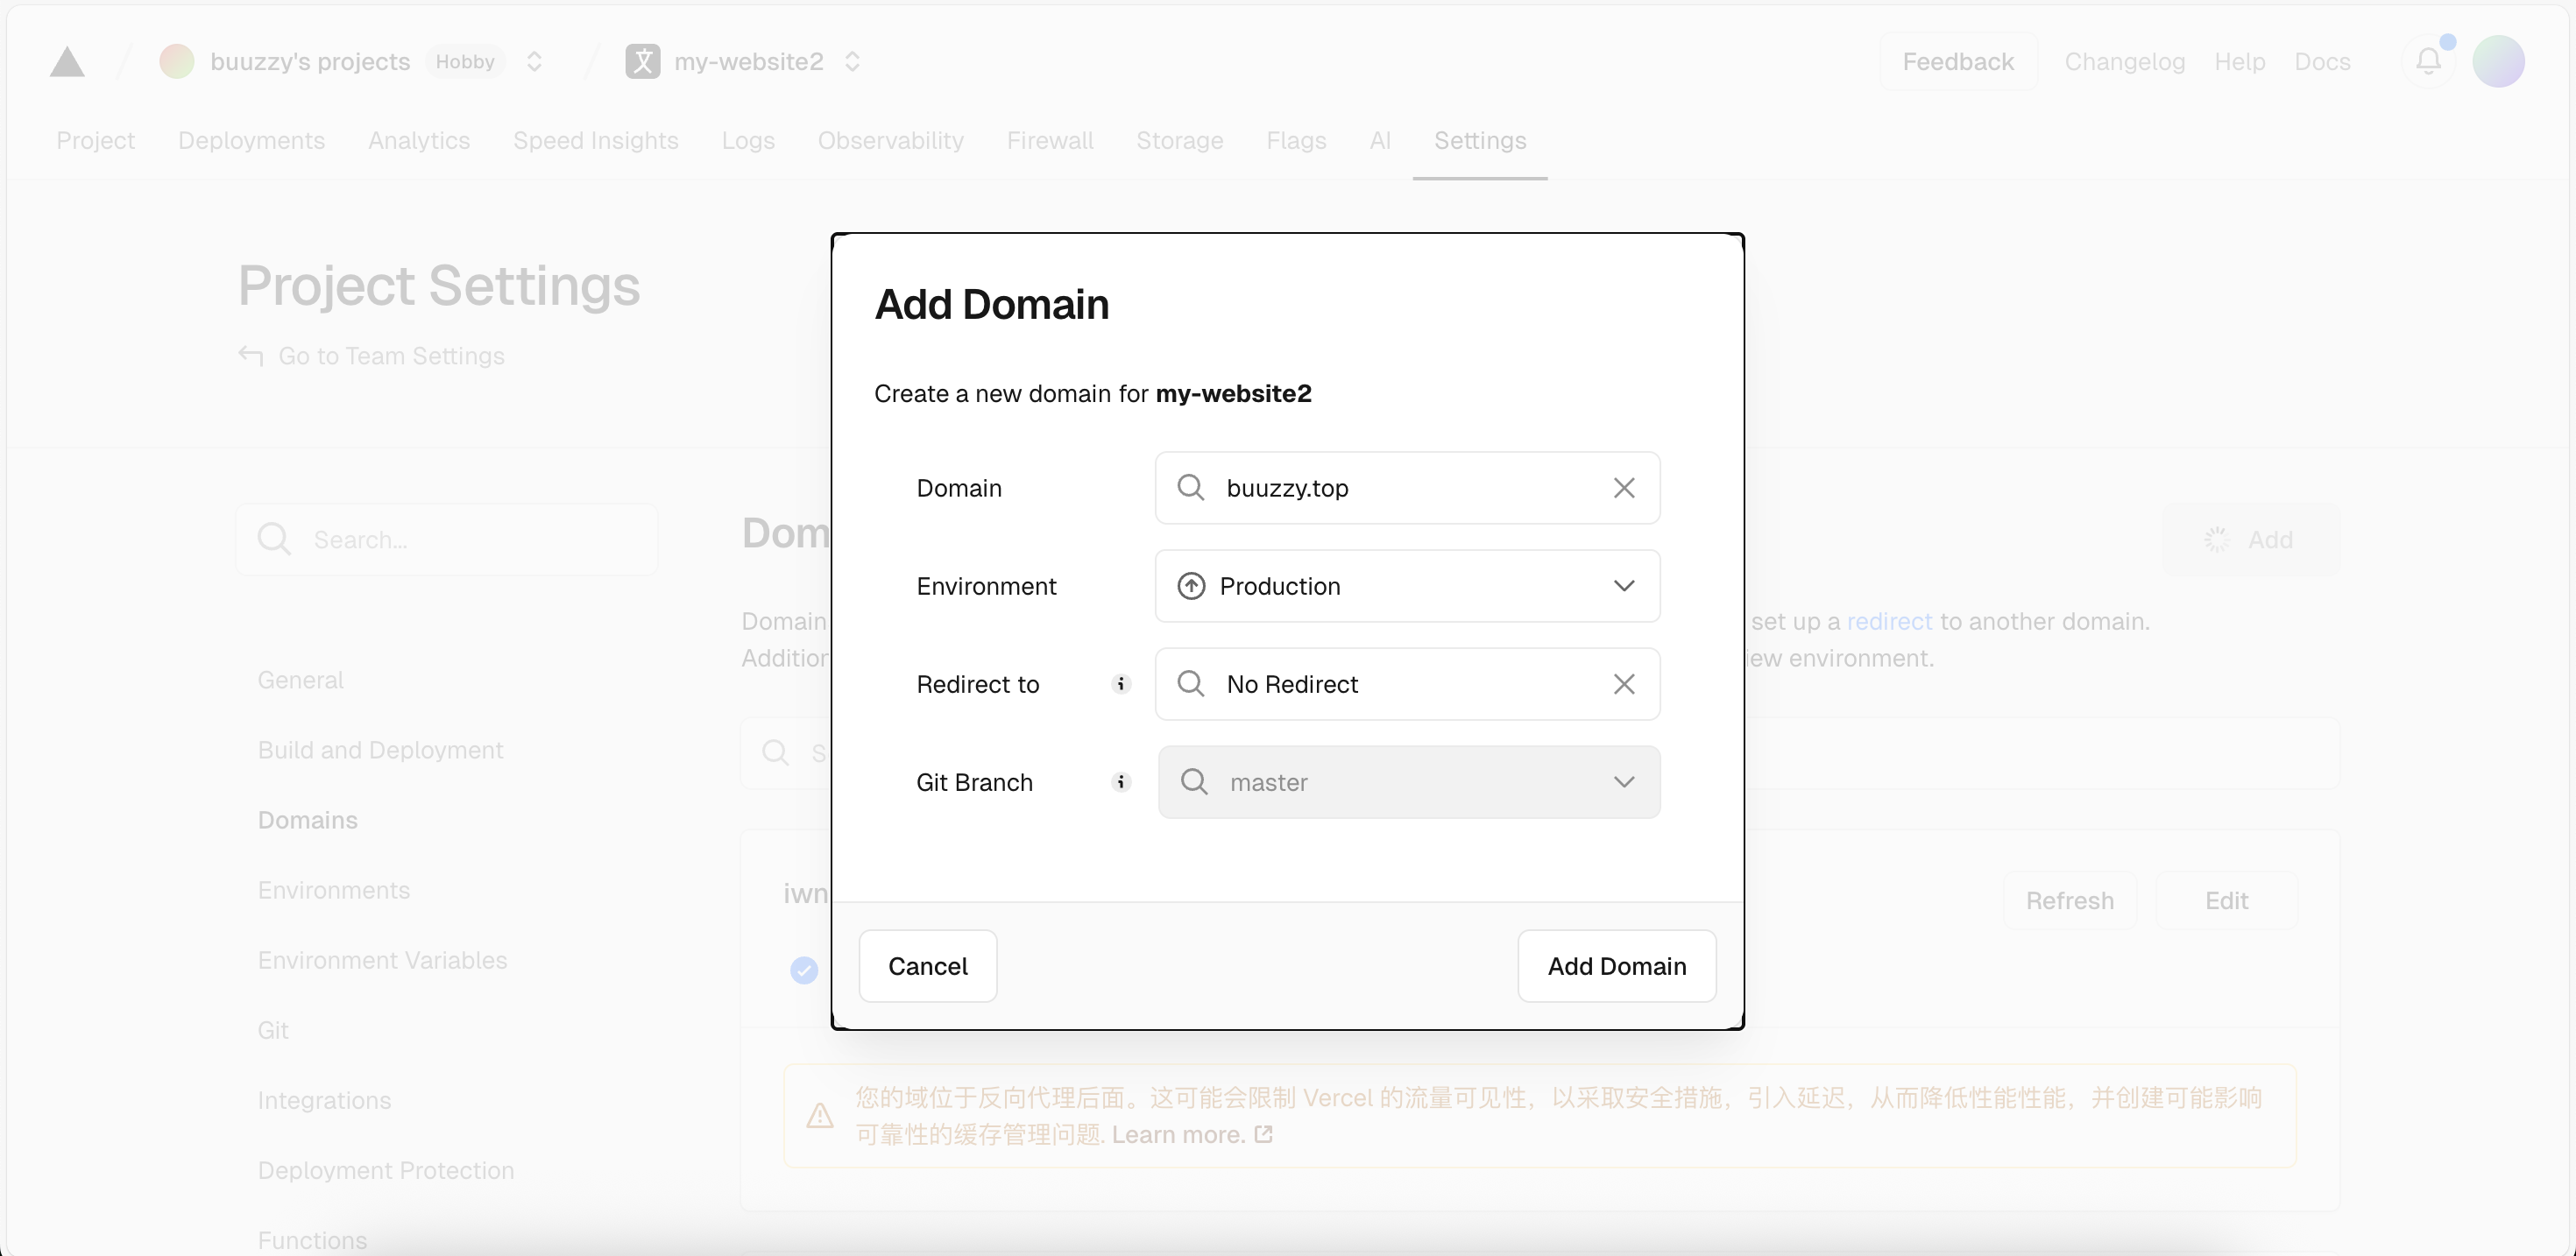Open the Help link
This screenshot has height=1256, width=2576.
(x=2240, y=62)
